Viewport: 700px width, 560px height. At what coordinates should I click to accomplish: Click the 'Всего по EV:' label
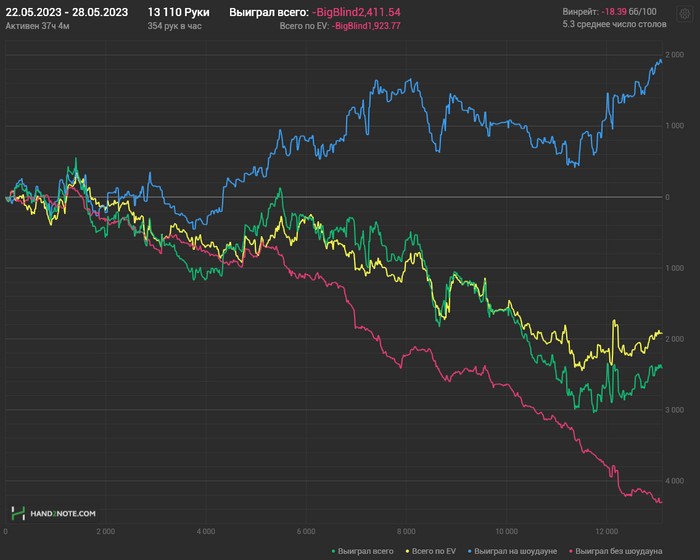304,26
